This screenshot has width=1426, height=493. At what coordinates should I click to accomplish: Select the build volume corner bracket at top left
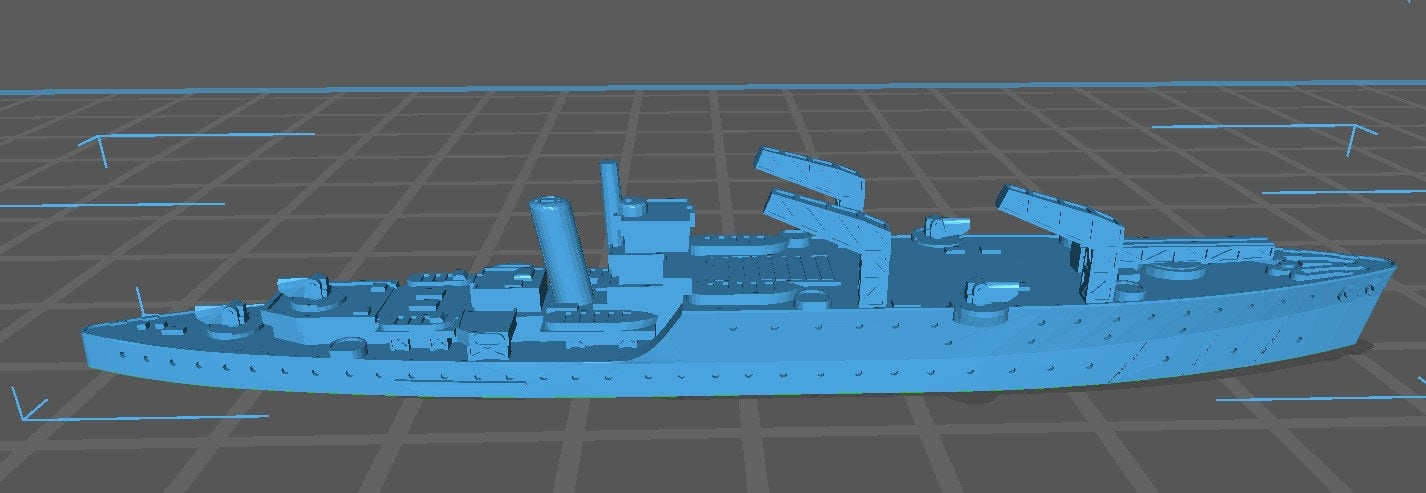click(102, 147)
